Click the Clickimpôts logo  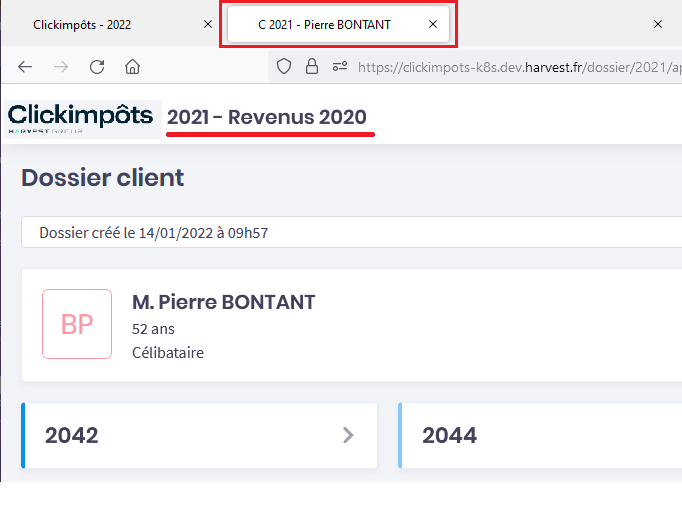pos(81,118)
